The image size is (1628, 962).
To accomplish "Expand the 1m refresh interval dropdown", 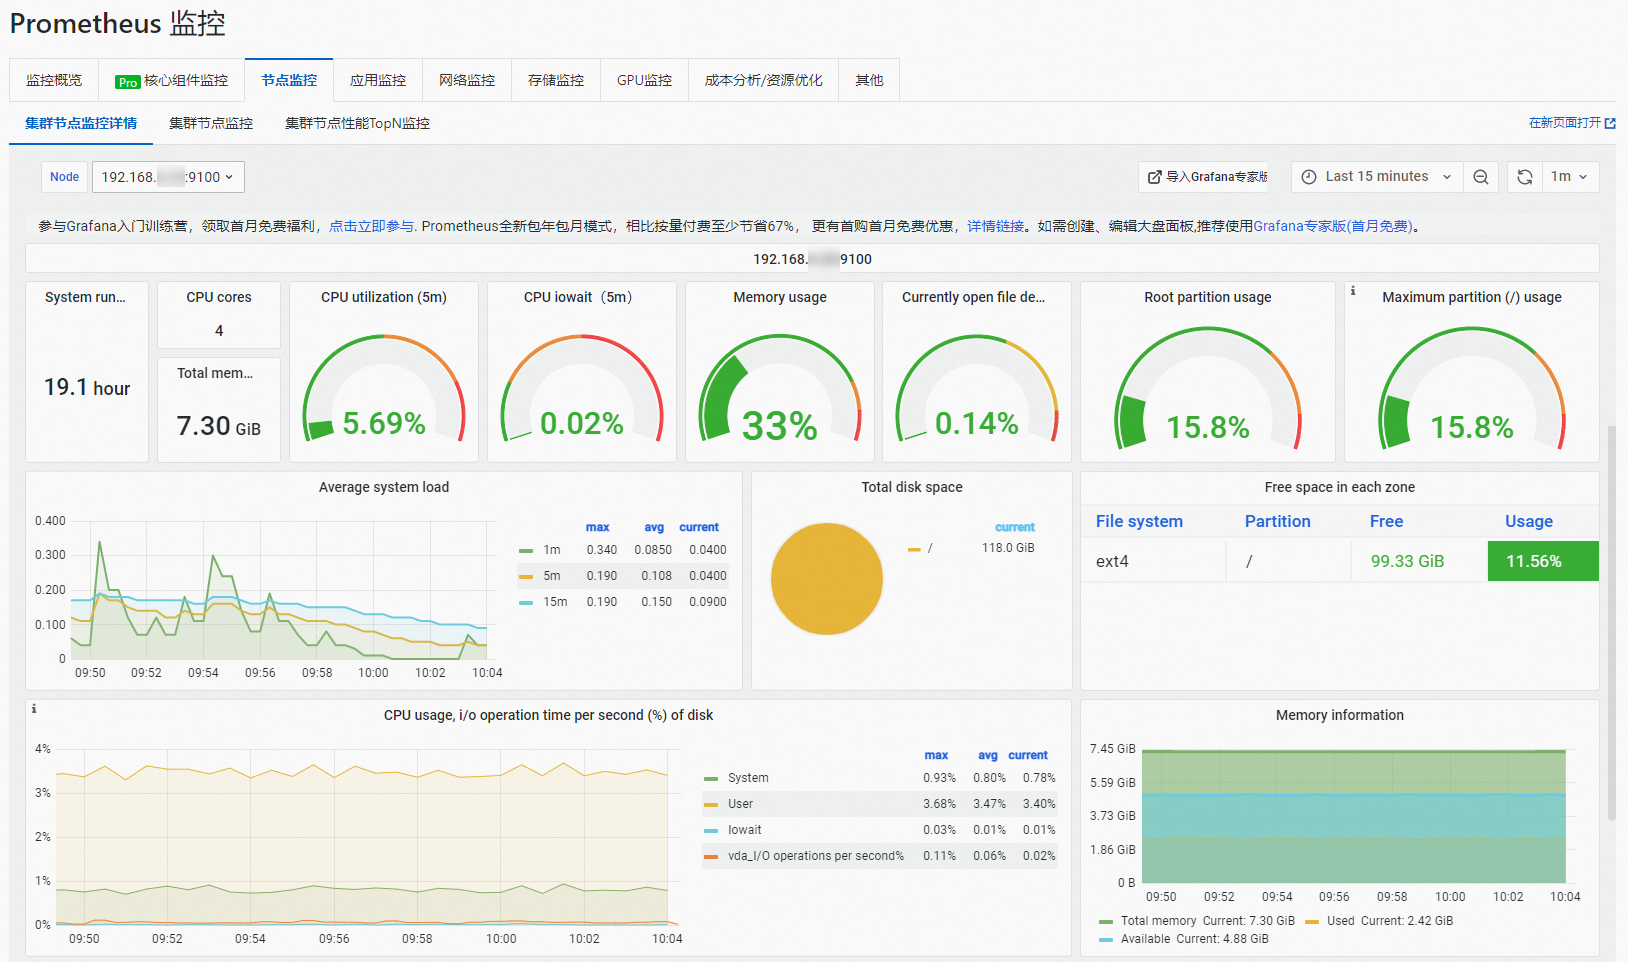I will point(1570,177).
